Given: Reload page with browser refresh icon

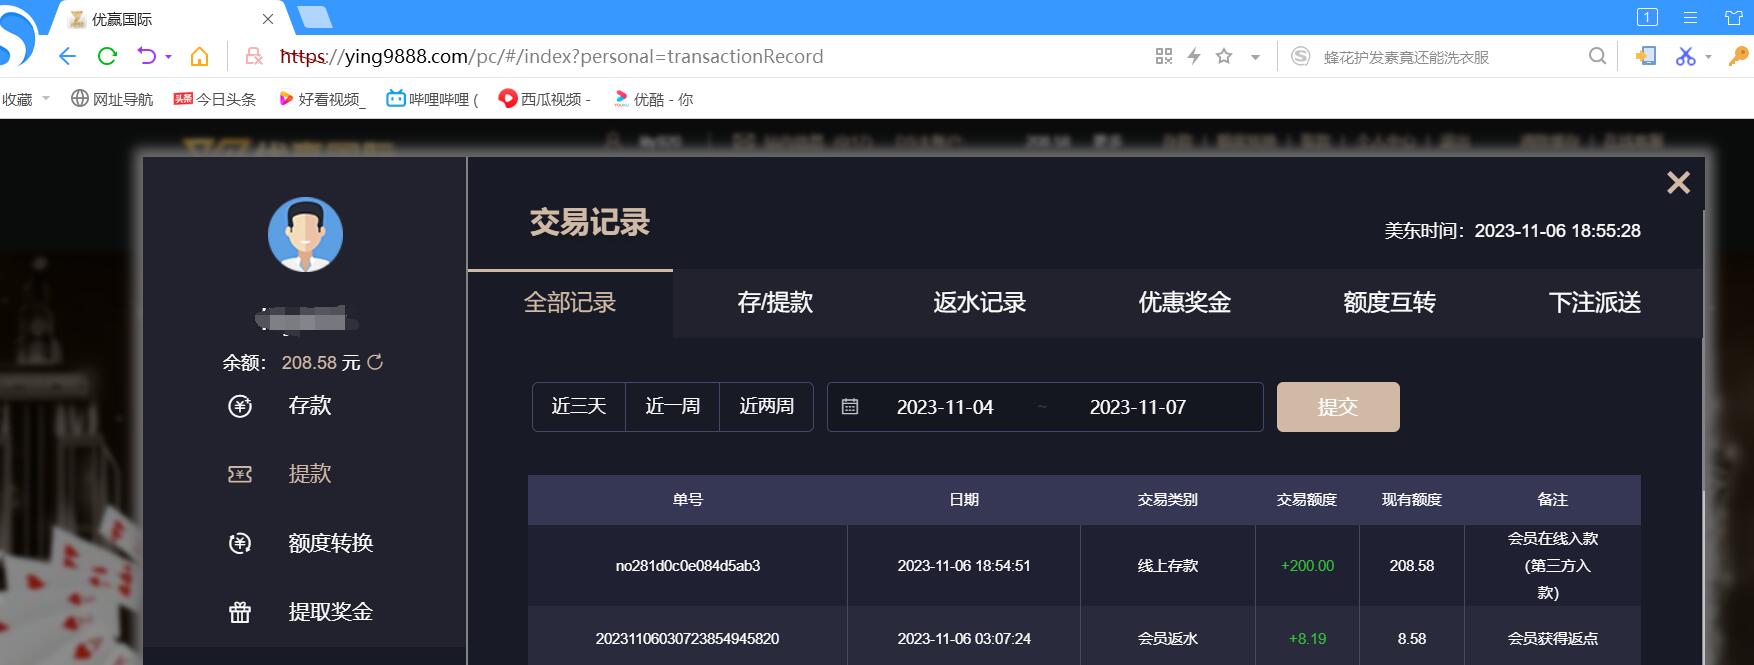Looking at the screenshot, I should click(107, 56).
